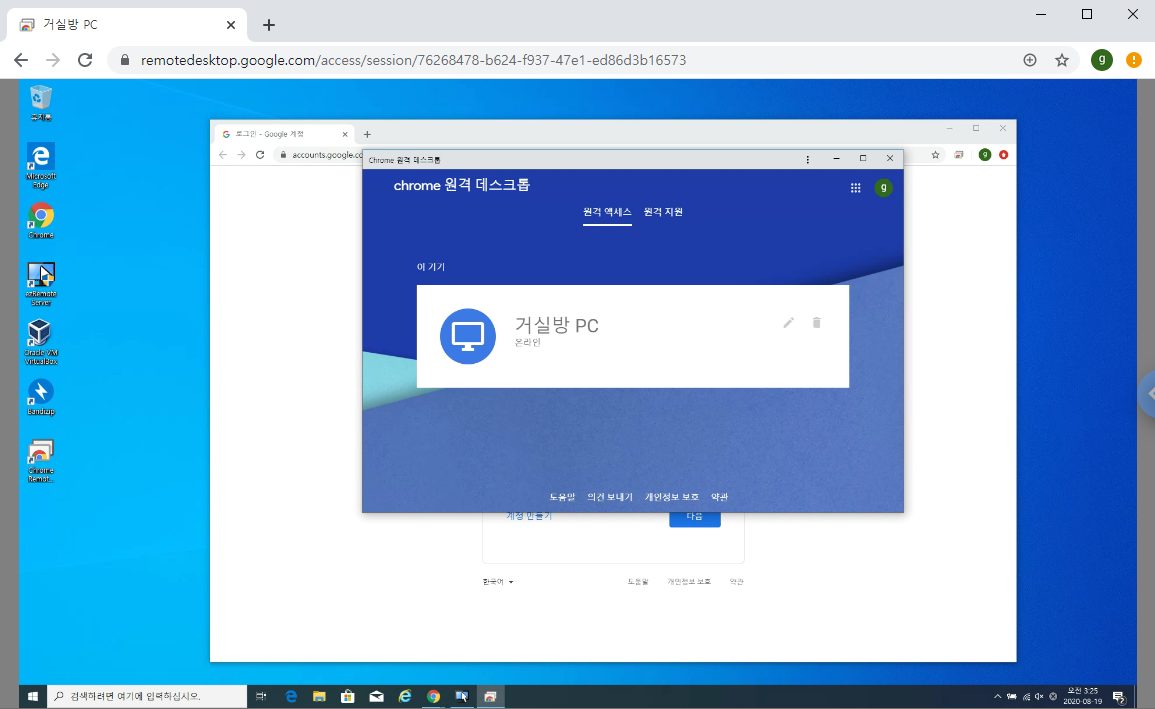Open the Bandizip desktop shortcut
This screenshot has height=709, width=1155.
point(41,397)
